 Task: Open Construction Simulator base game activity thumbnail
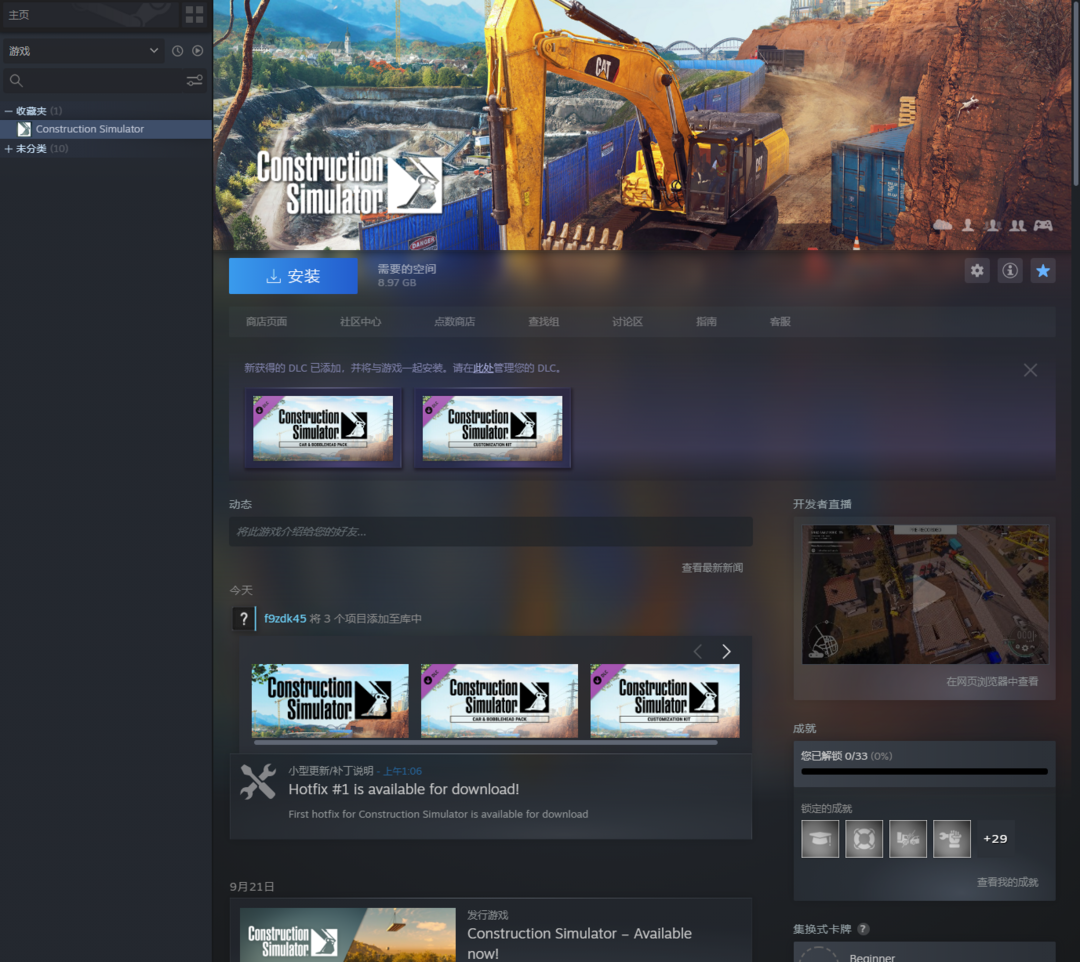pyautogui.click(x=330, y=700)
